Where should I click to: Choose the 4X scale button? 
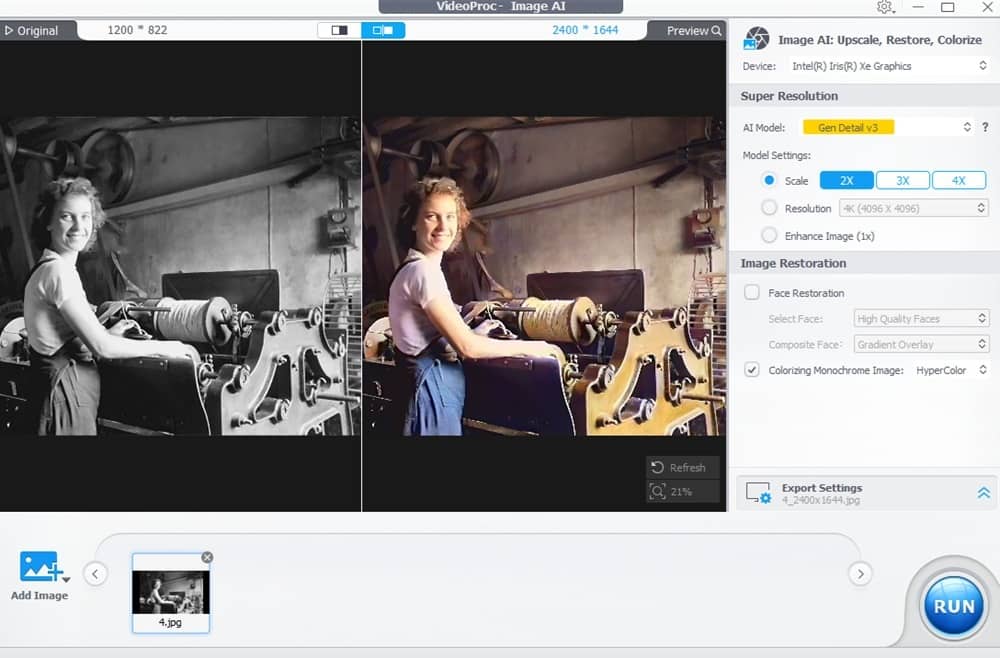tap(958, 181)
